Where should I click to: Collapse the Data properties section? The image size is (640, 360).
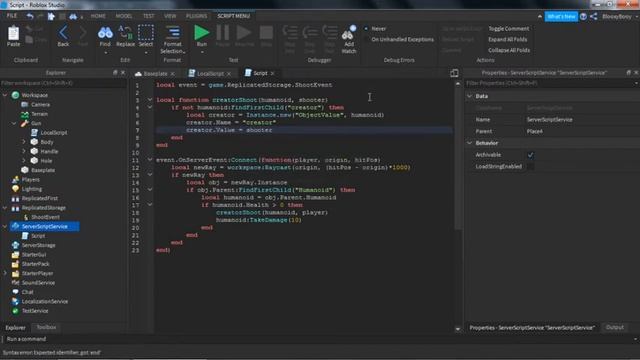(469, 96)
